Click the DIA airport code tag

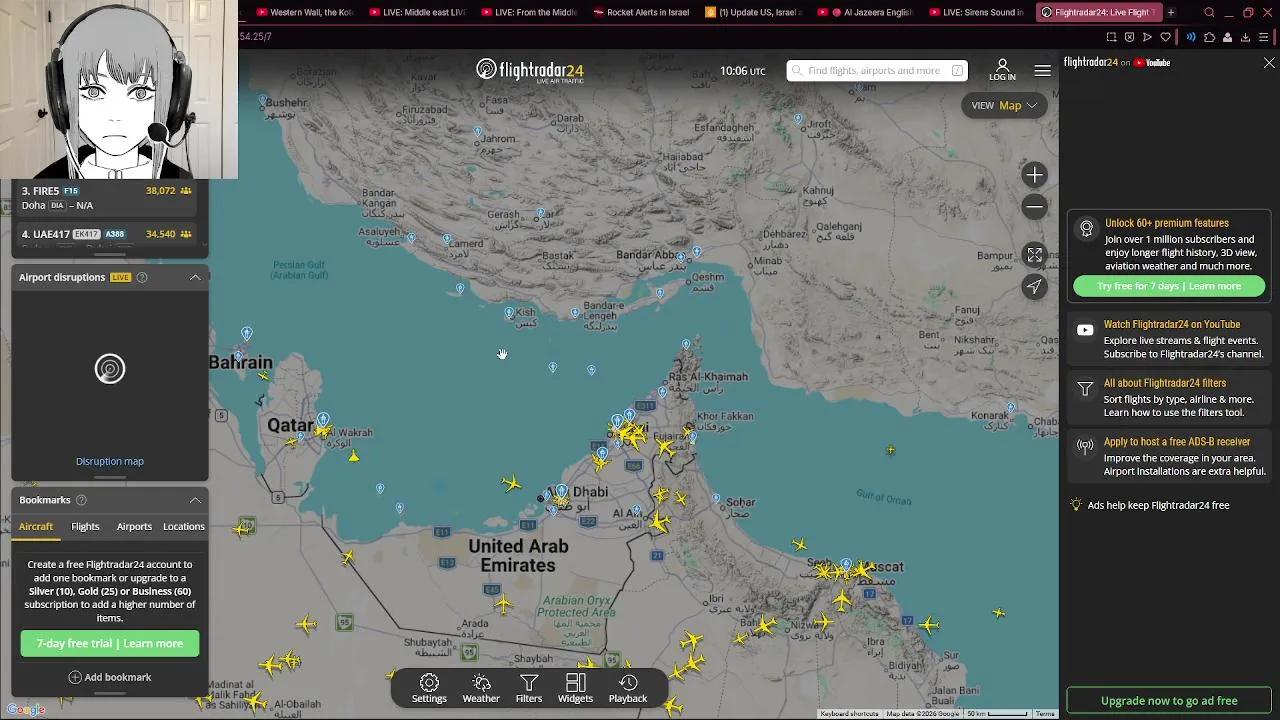pos(57,205)
